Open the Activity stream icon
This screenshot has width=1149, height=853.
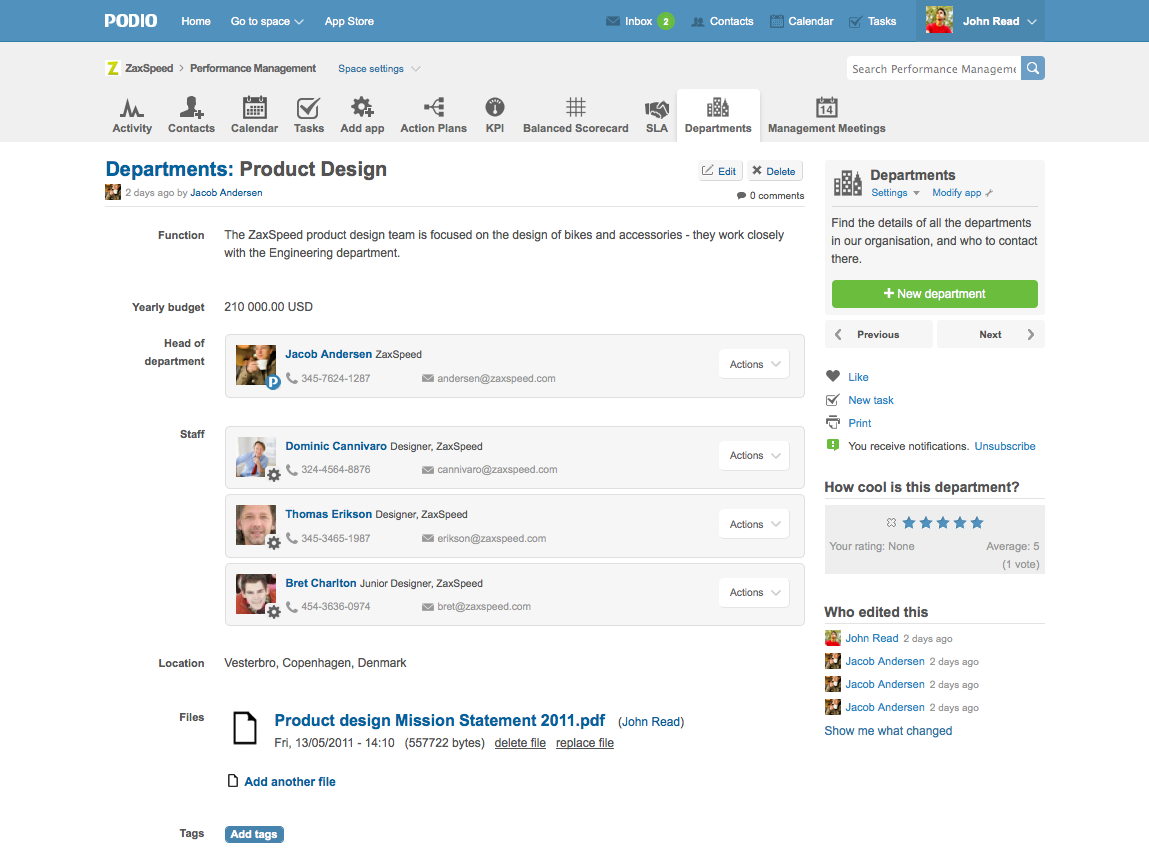coord(132,108)
